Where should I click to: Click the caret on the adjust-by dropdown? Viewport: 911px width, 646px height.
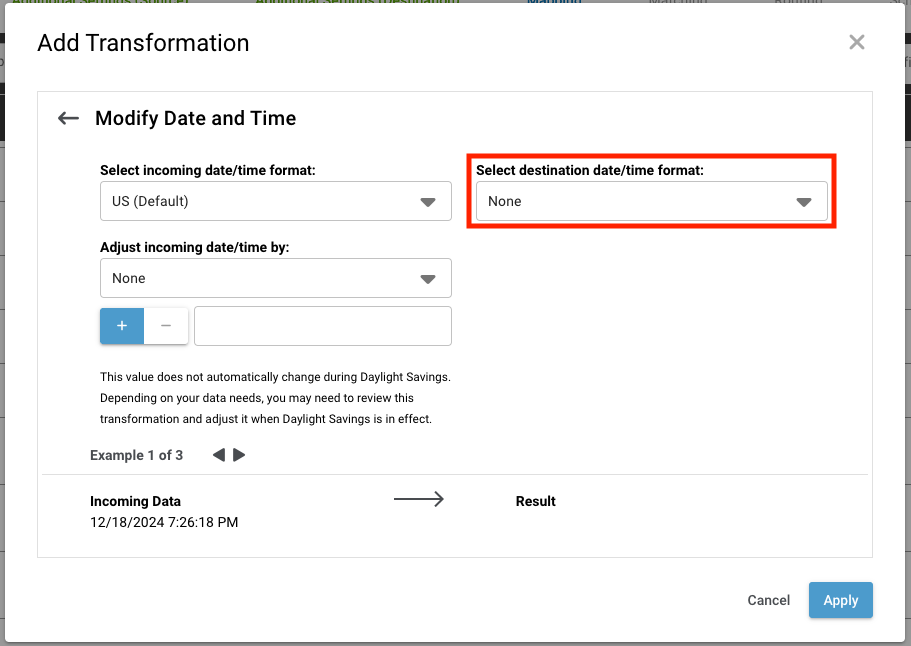tap(429, 278)
